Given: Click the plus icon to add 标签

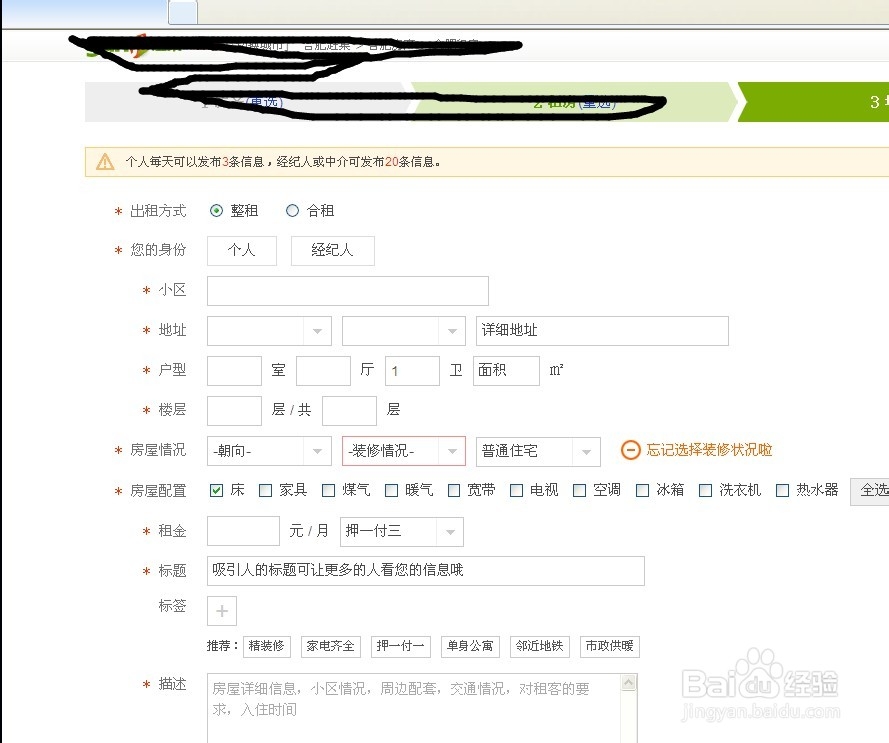Looking at the screenshot, I should [222, 611].
